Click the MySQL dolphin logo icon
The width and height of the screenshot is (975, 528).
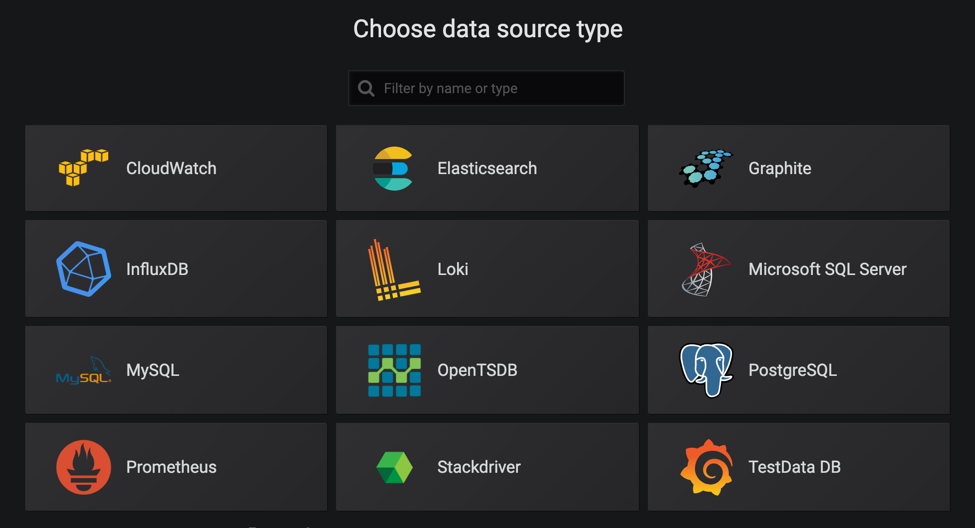point(83,370)
